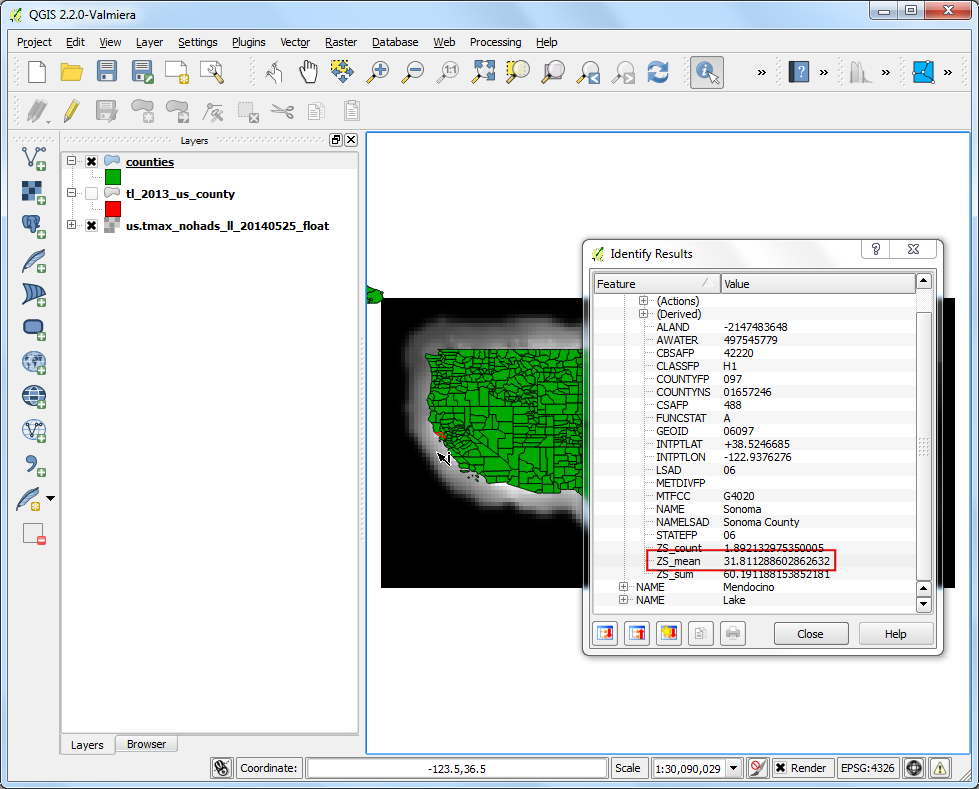Screen dimensions: 979x789
Task: Click the New Project icon
Action: (37, 72)
